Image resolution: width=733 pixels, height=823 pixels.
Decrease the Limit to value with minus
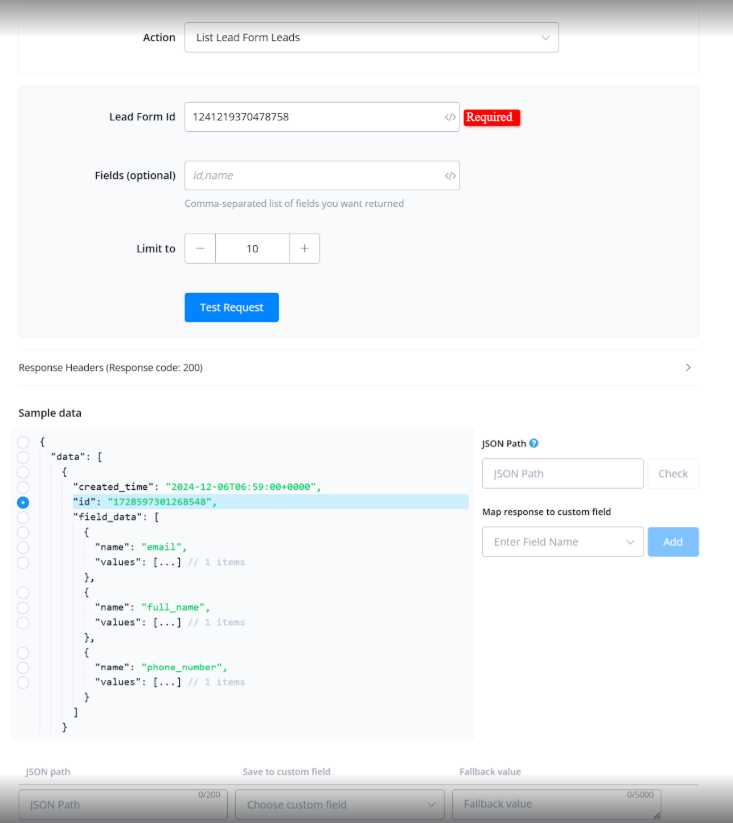(200, 249)
